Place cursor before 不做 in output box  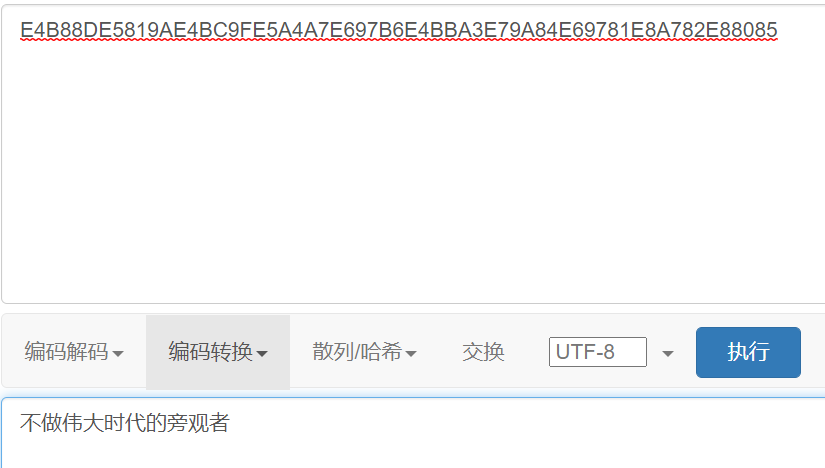21,423
